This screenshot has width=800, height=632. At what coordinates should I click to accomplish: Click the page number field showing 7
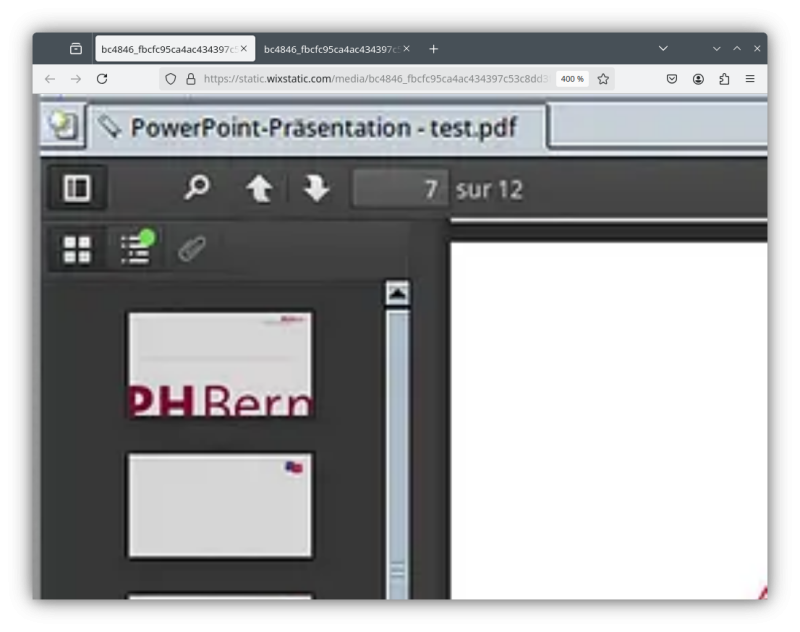tap(400, 188)
